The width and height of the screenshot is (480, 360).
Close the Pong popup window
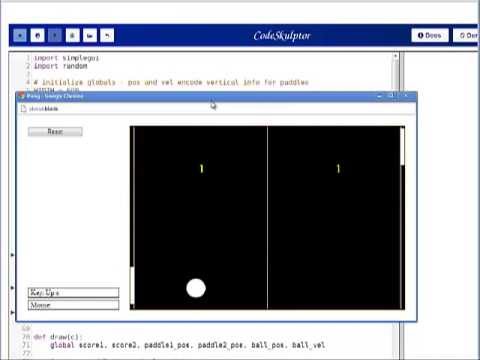pyautogui.click(x=406, y=96)
